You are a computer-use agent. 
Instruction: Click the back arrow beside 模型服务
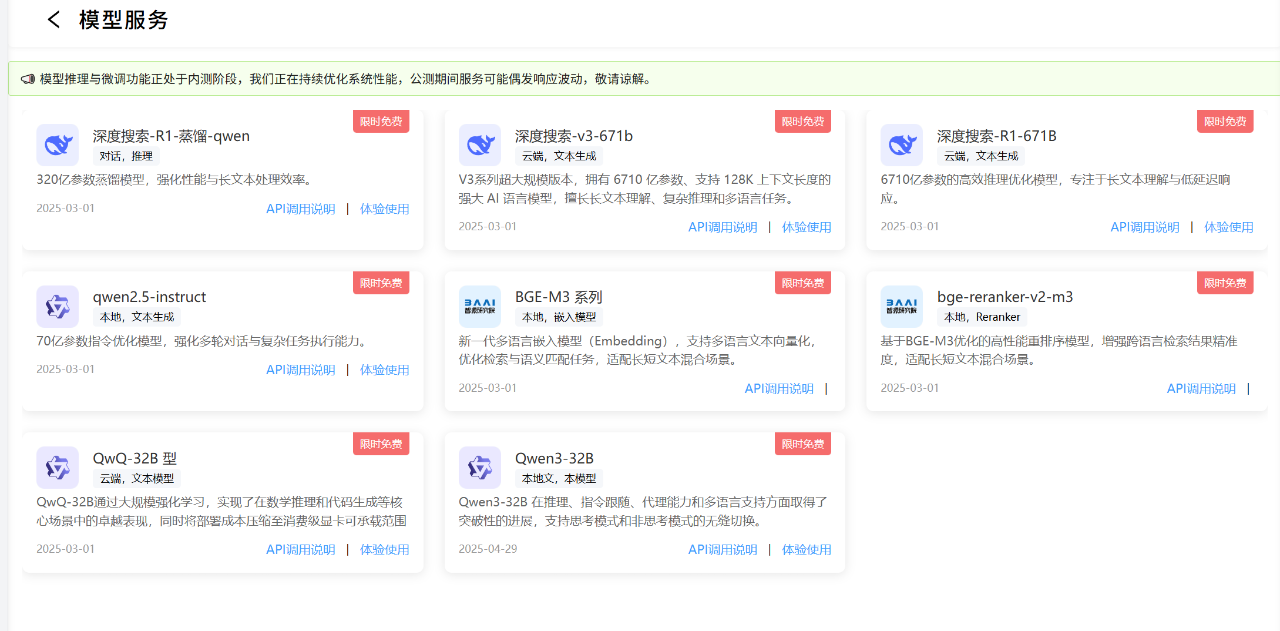pyautogui.click(x=54, y=20)
